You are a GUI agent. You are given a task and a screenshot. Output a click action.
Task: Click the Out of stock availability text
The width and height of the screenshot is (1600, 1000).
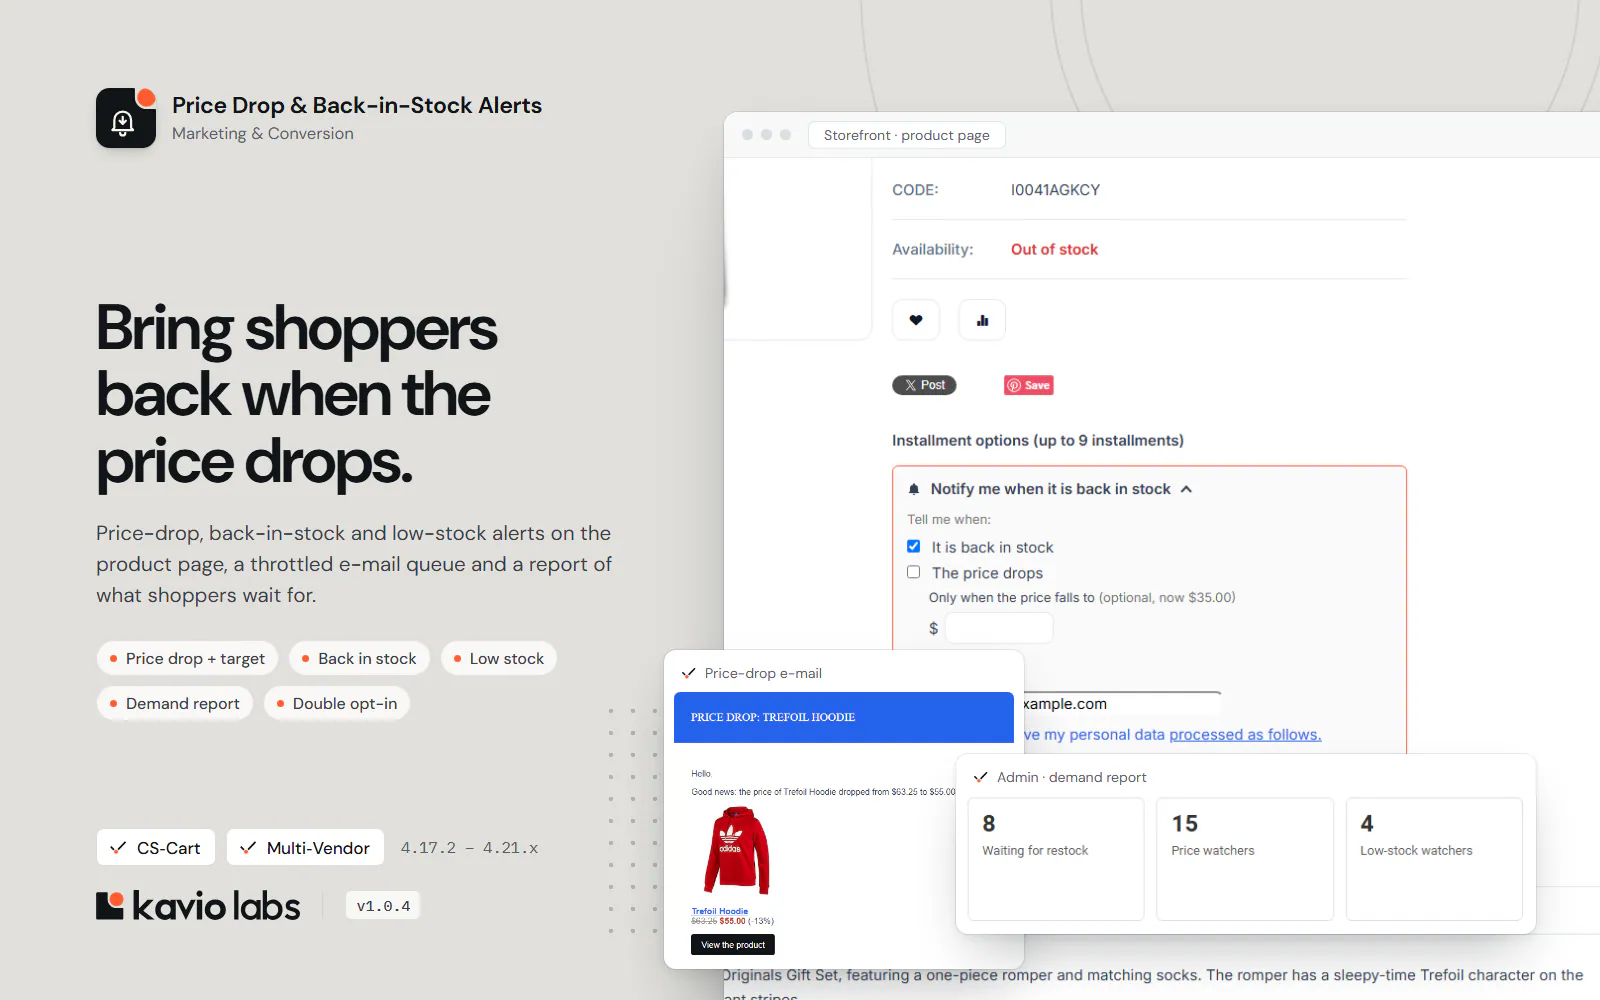click(1054, 249)
